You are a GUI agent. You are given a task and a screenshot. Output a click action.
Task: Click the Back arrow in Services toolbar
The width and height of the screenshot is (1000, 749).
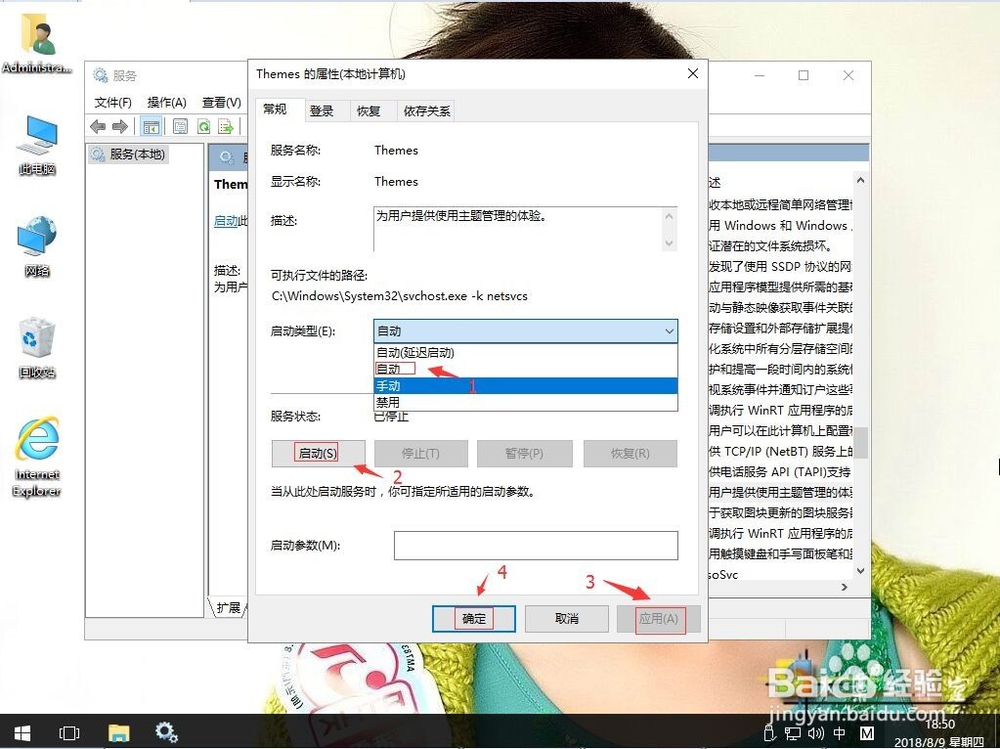[x=98, y=126]
